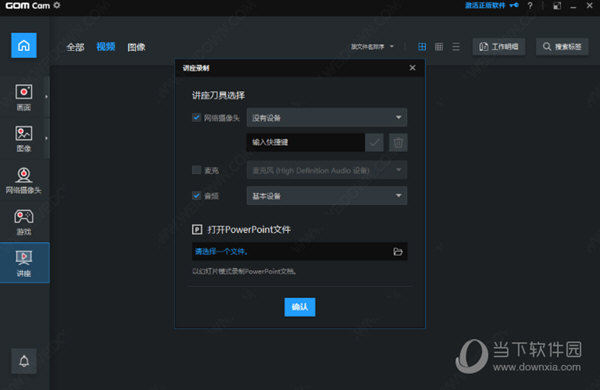The image size is (600, 390).
Task: Click the 确认 confirm button
Action: (300, 307)
